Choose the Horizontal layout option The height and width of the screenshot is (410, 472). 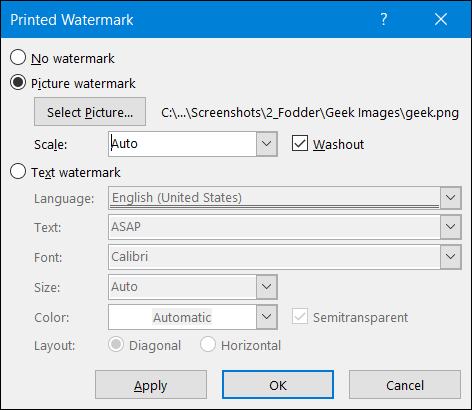pyautogui.click(x=208, y=345)
